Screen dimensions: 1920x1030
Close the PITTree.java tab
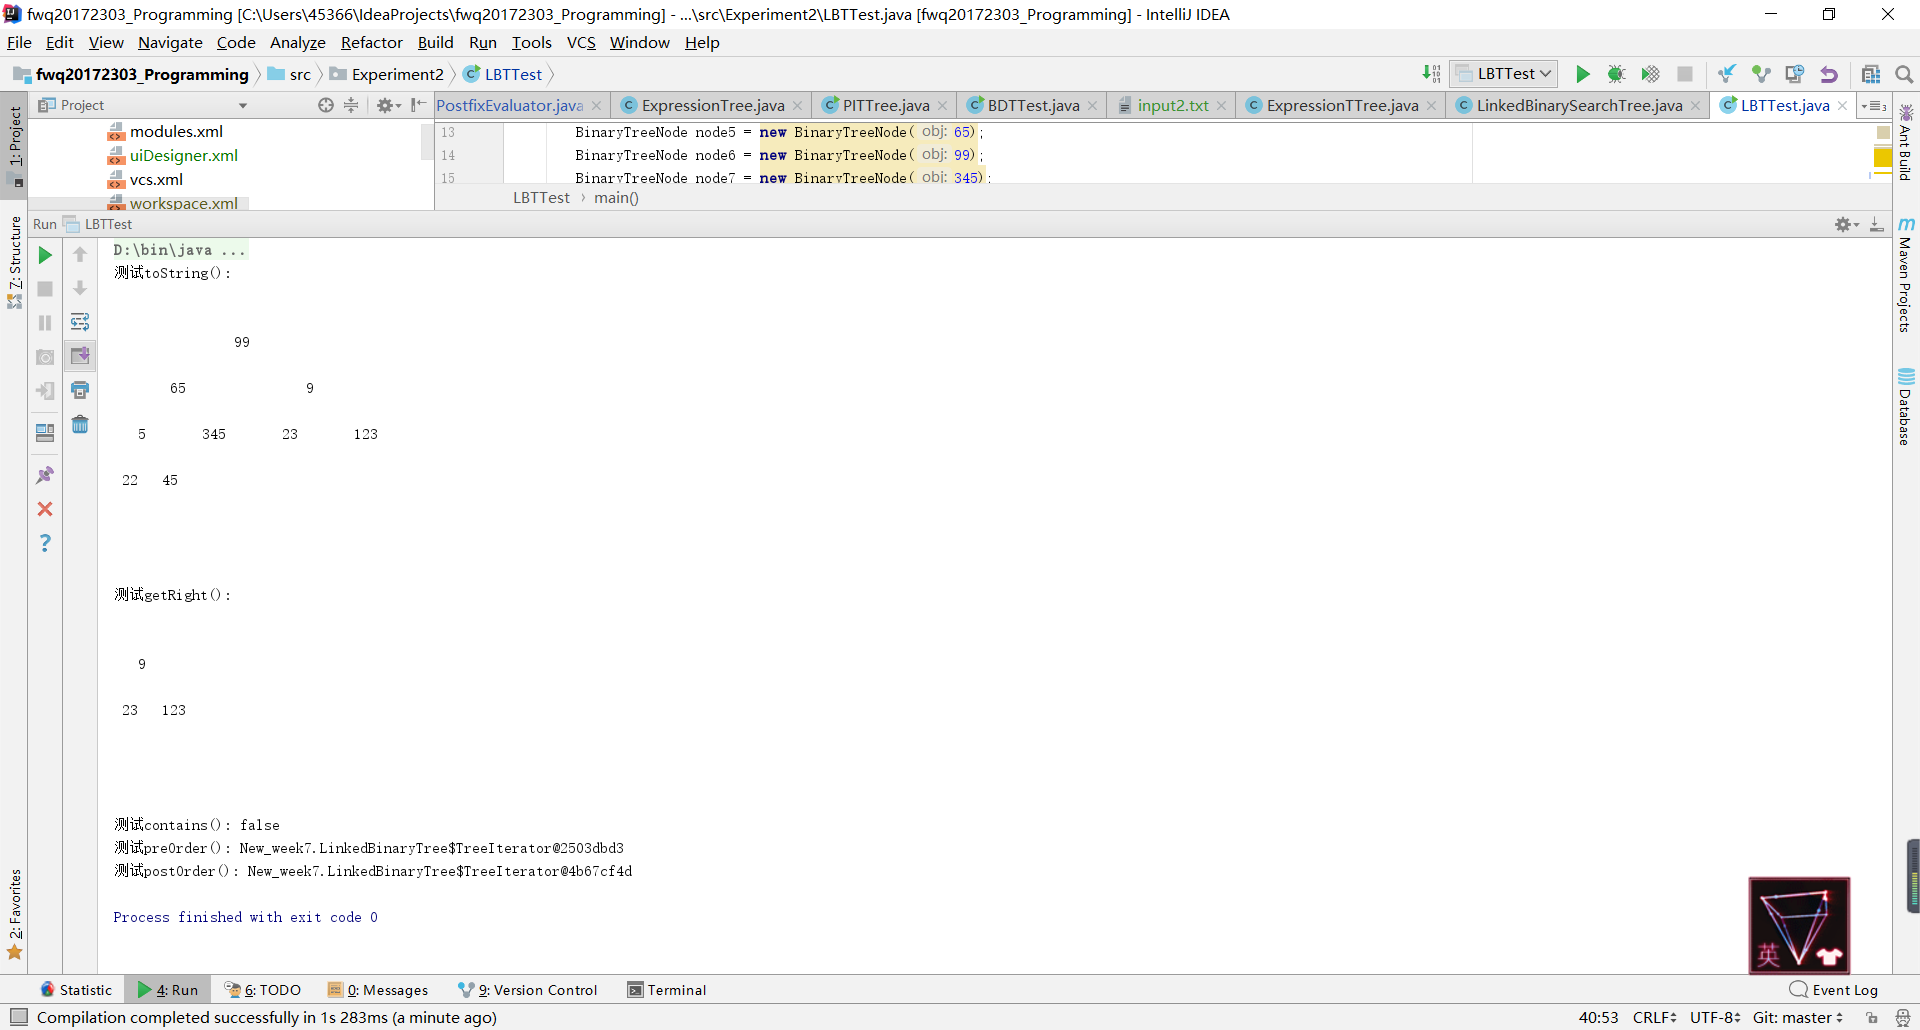[x=942, y=105]
